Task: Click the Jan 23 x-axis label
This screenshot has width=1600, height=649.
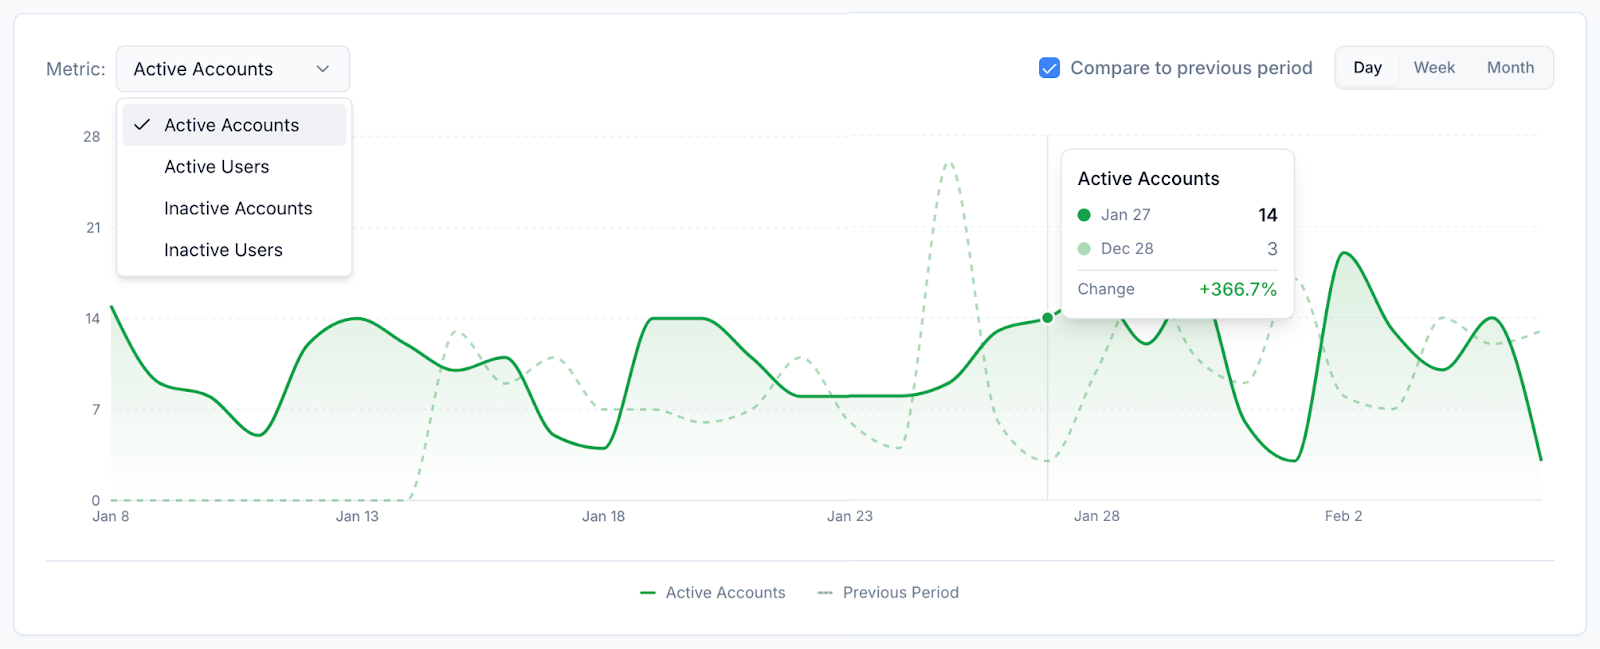Action: click(850, 516)
